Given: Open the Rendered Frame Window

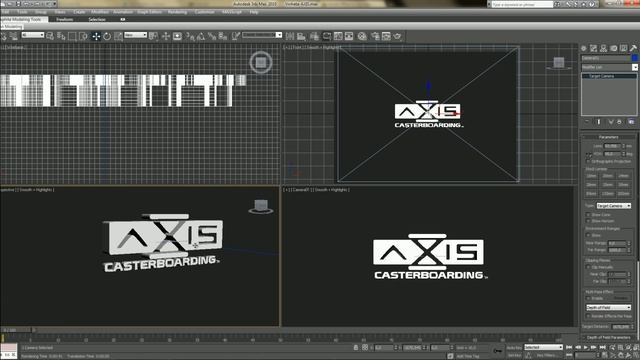Looking at the screenshot, I should (386, 36).
